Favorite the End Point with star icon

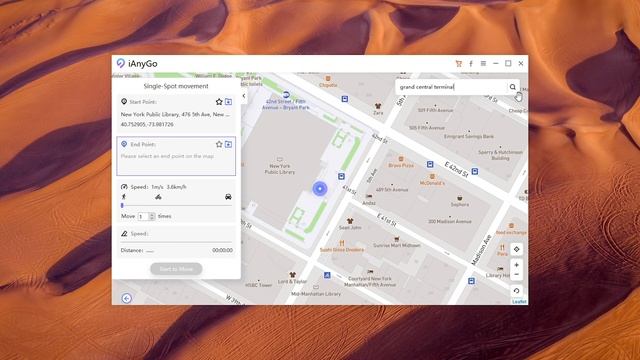(x=219, y=144)
